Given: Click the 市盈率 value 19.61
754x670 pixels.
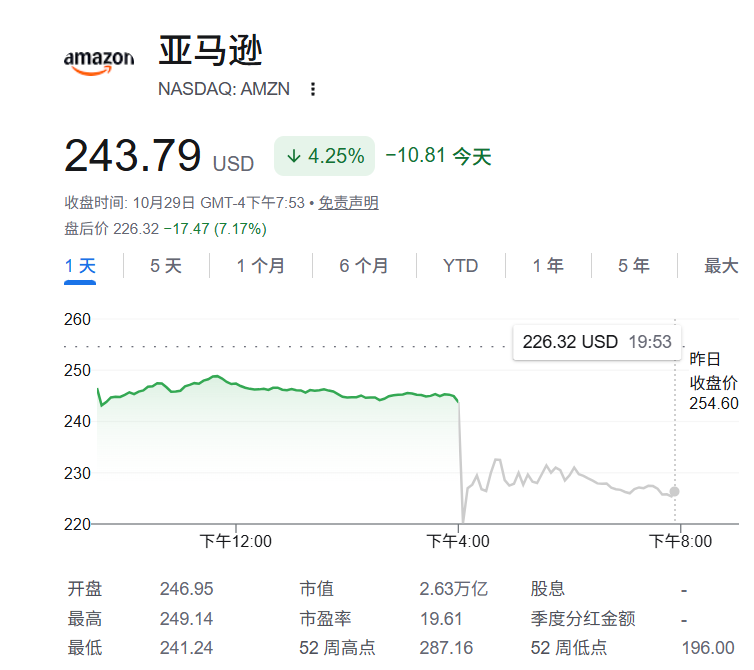Looking at the screenshot, I should (441, 619).
